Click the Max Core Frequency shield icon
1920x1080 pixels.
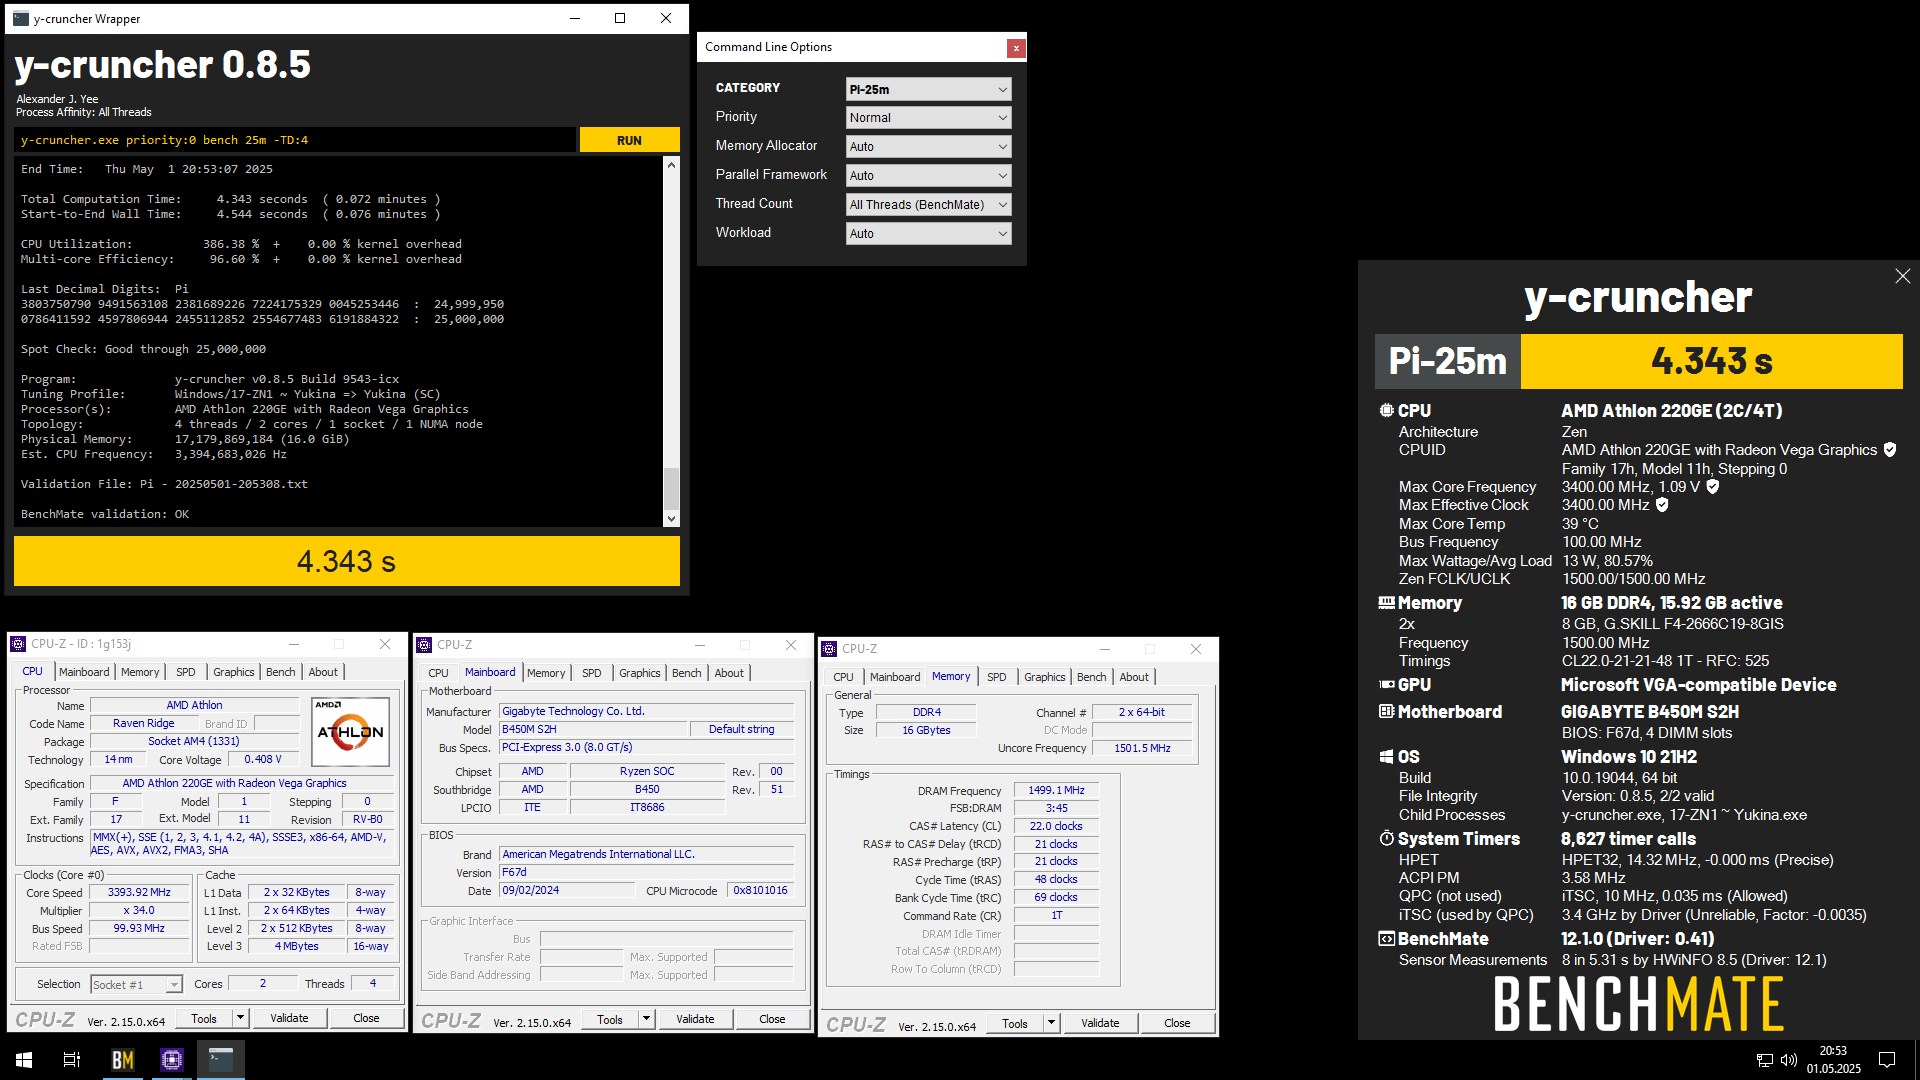tap(1712, 486)
